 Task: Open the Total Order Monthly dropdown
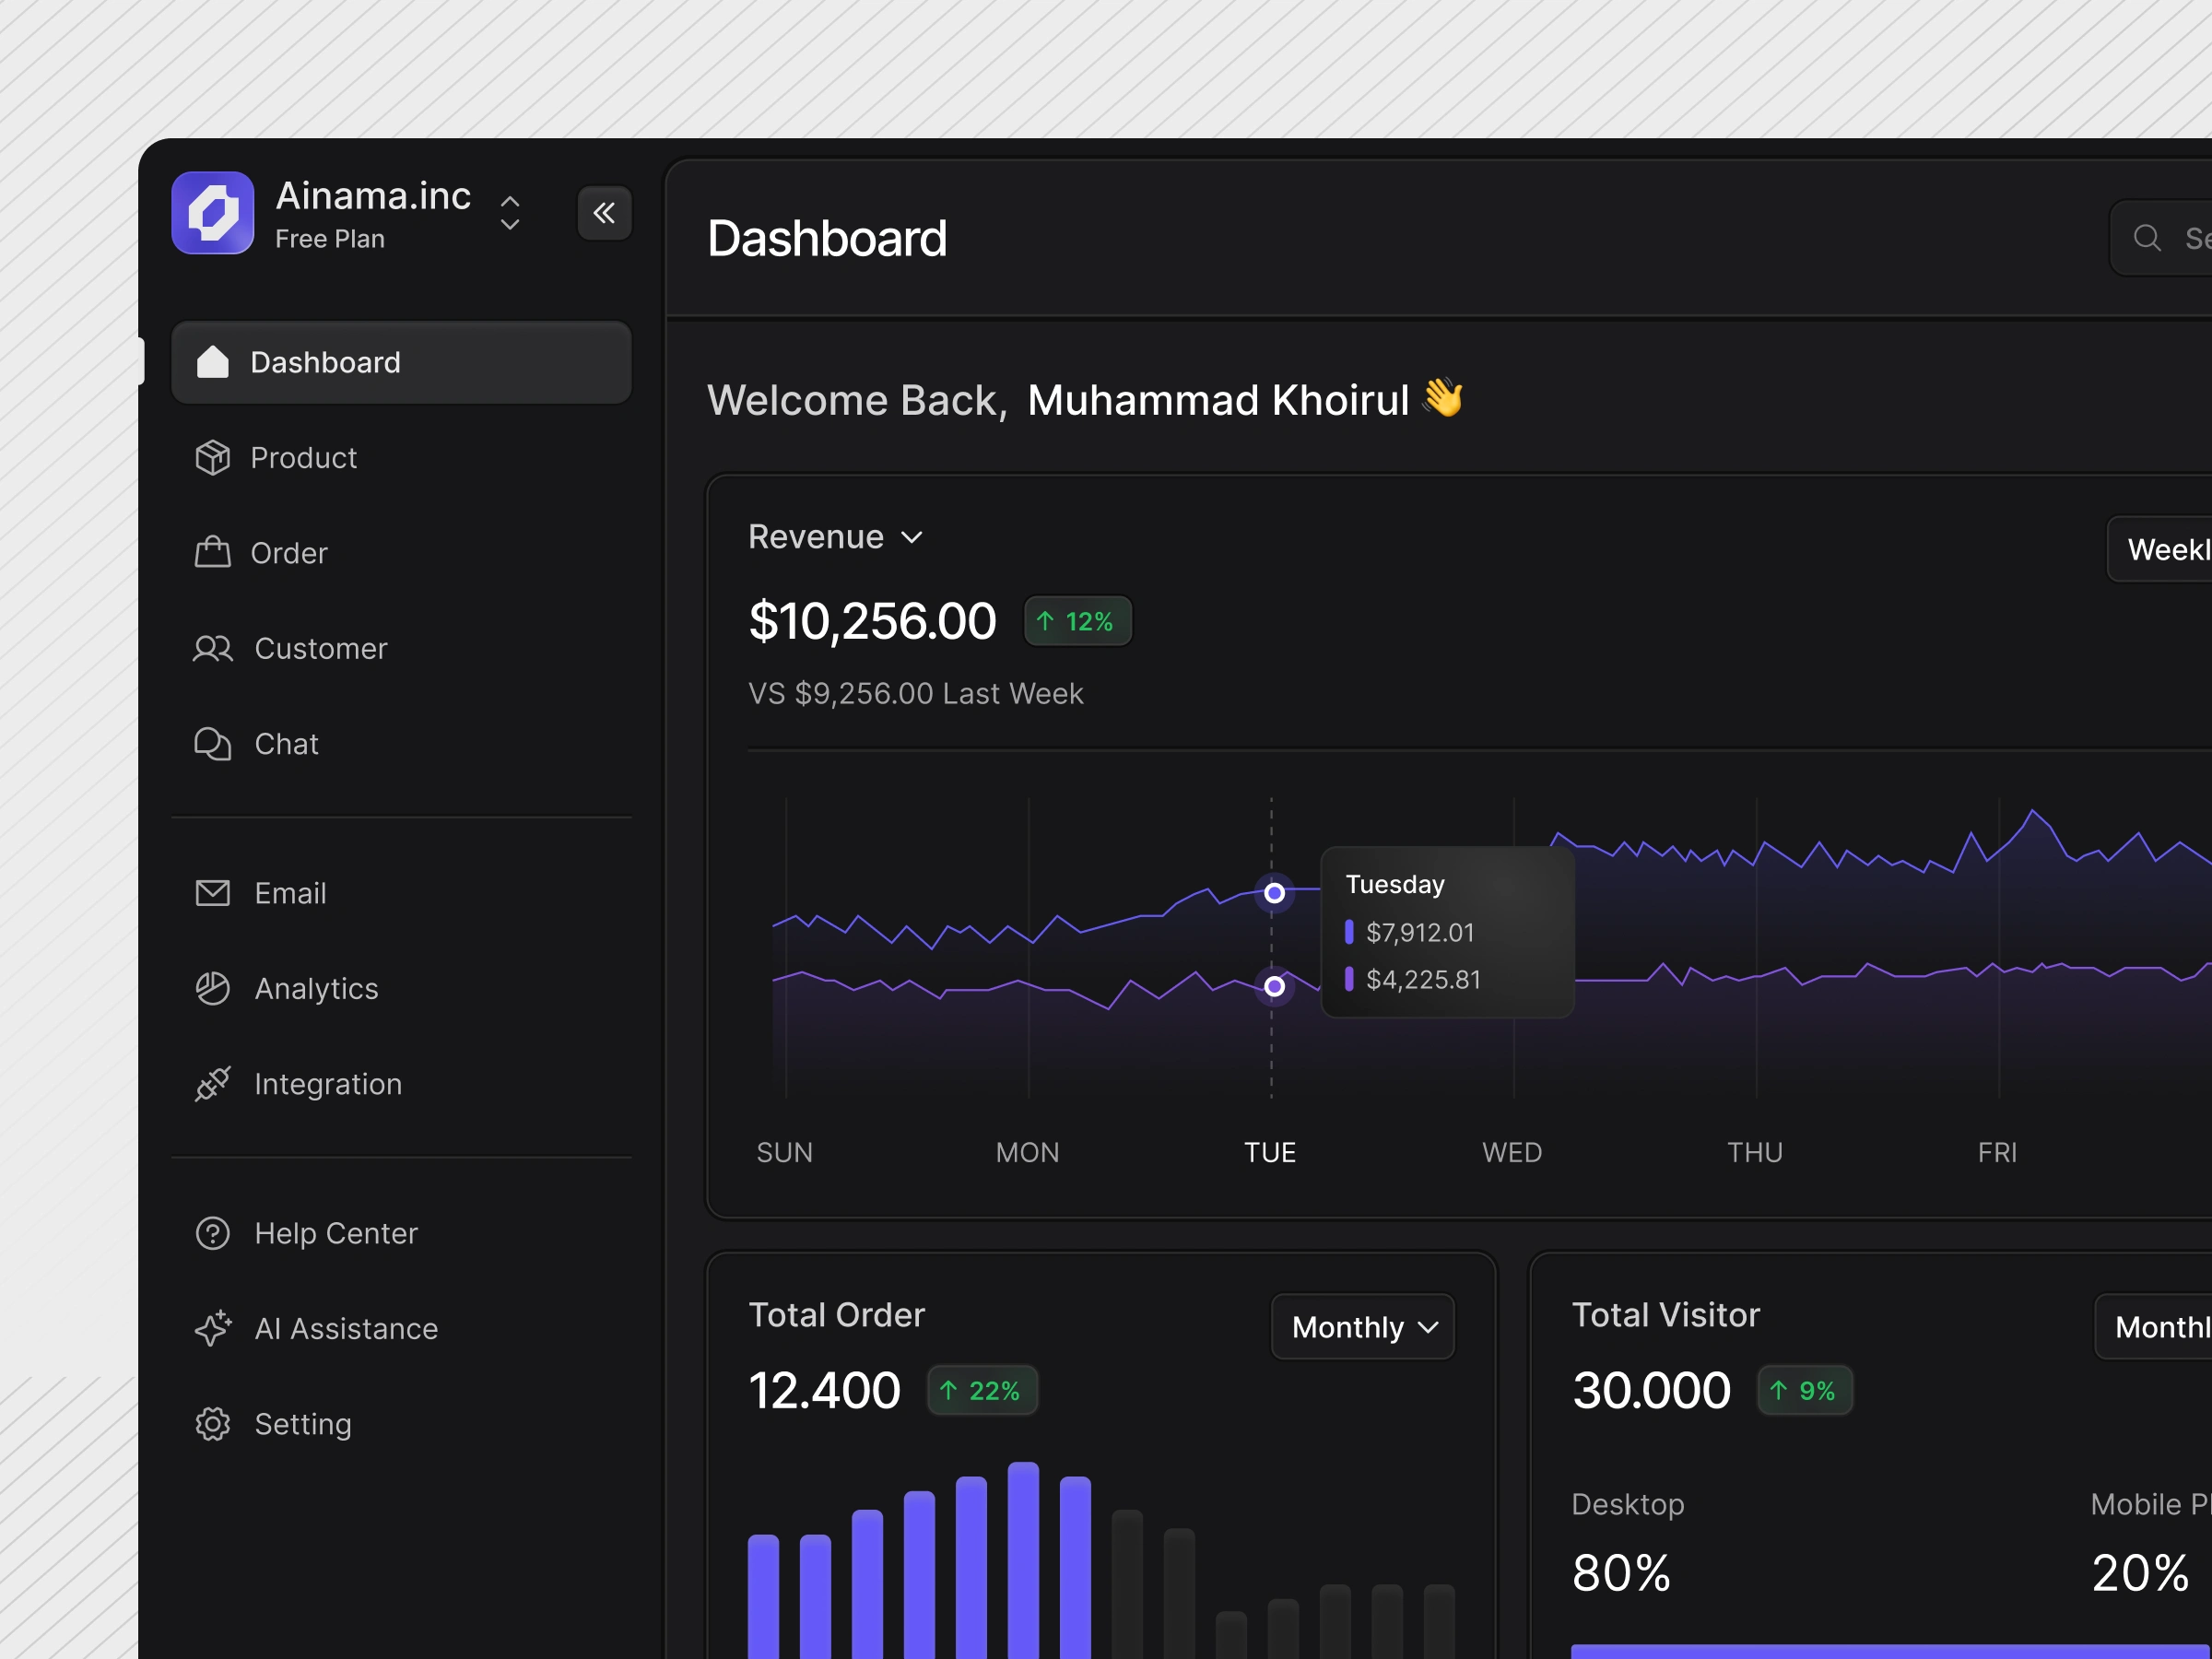[1362, 1327]
